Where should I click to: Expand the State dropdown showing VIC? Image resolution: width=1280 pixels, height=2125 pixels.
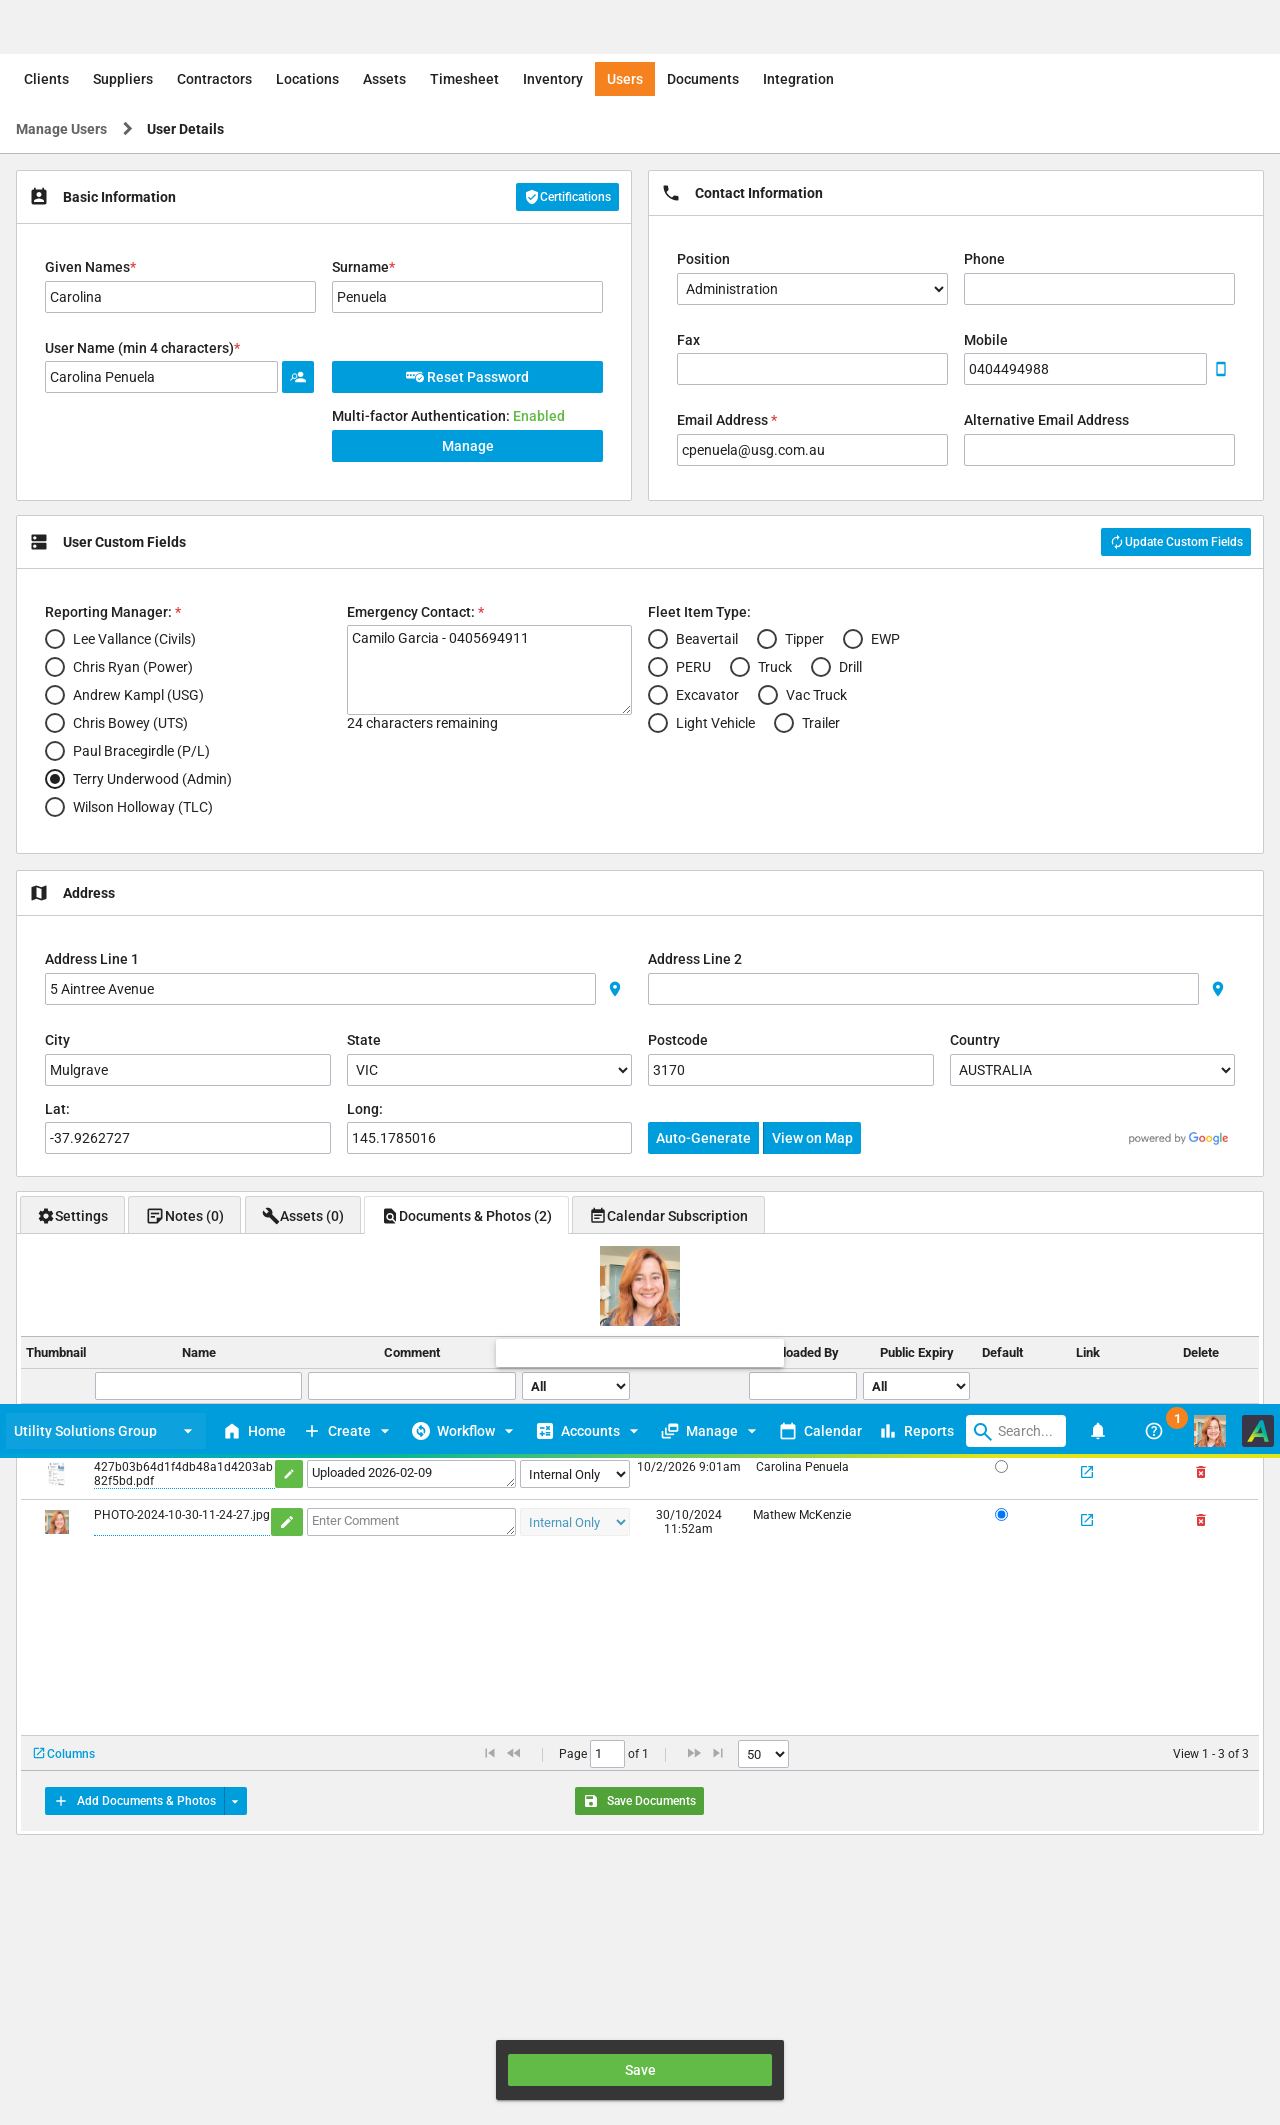click(488, 1070)
